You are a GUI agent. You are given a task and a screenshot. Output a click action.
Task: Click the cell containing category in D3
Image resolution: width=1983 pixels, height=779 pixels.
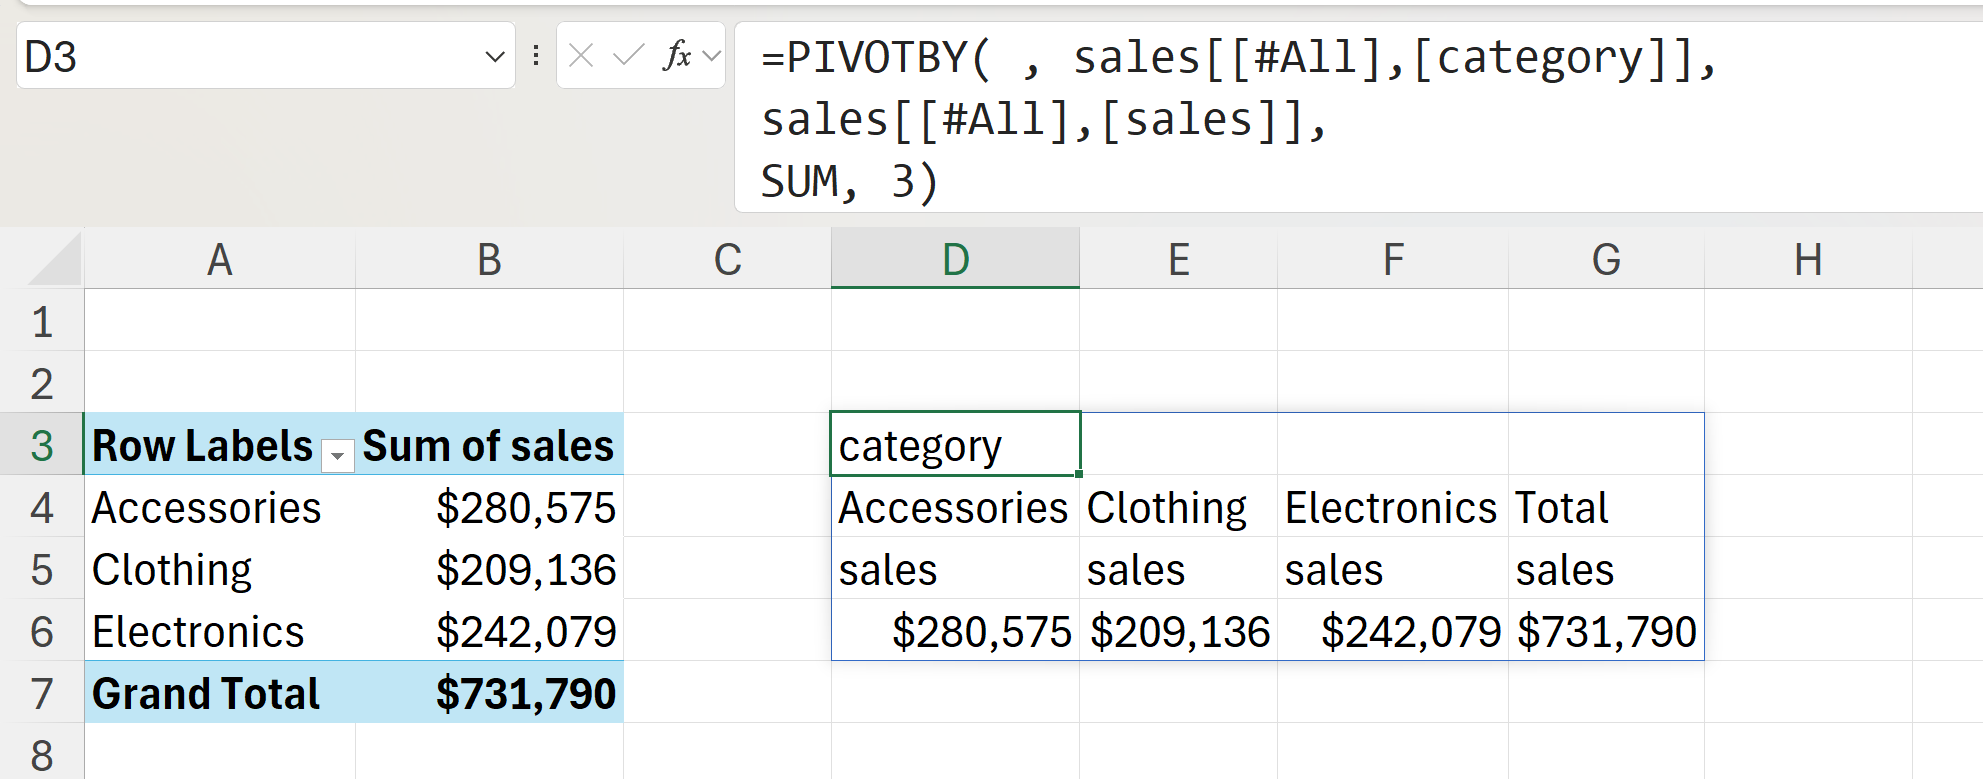(955, 446)
